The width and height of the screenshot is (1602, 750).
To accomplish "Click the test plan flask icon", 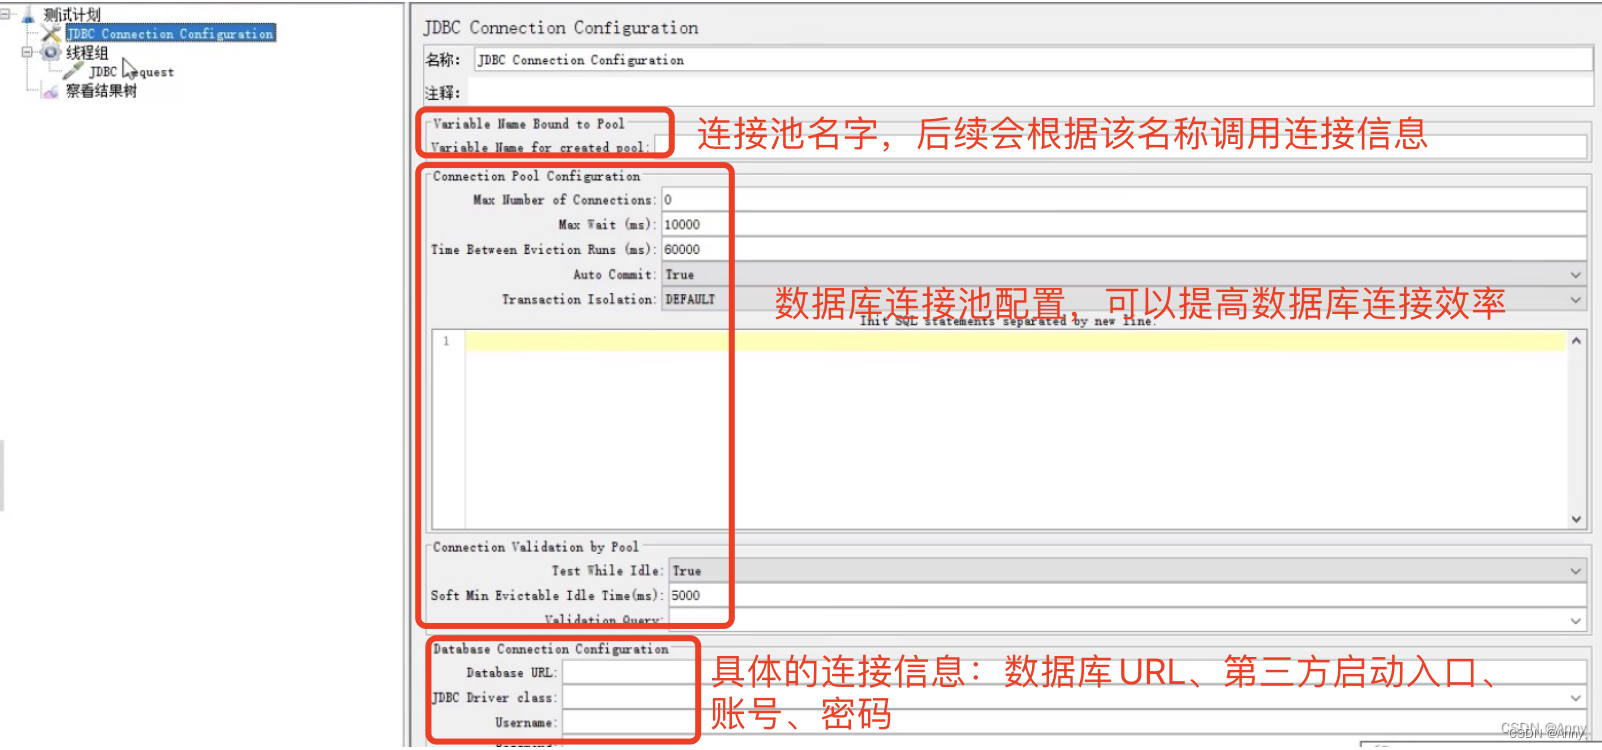I will 28,15.
